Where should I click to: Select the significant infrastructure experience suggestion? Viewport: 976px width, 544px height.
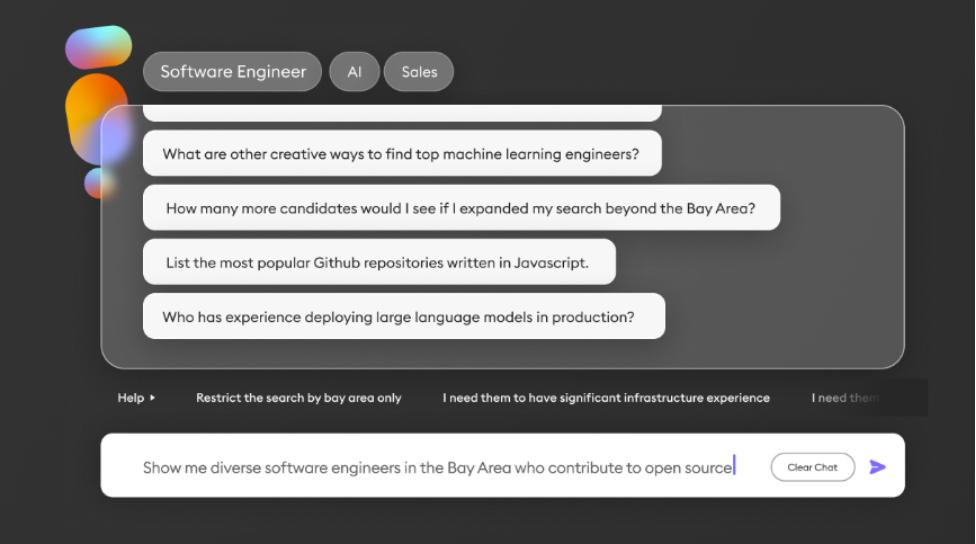(x=606, y=397)
